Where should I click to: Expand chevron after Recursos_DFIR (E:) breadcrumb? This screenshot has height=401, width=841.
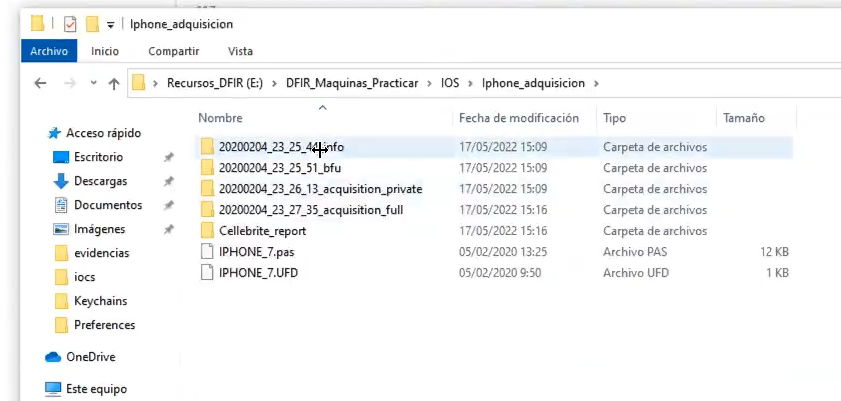275,84
